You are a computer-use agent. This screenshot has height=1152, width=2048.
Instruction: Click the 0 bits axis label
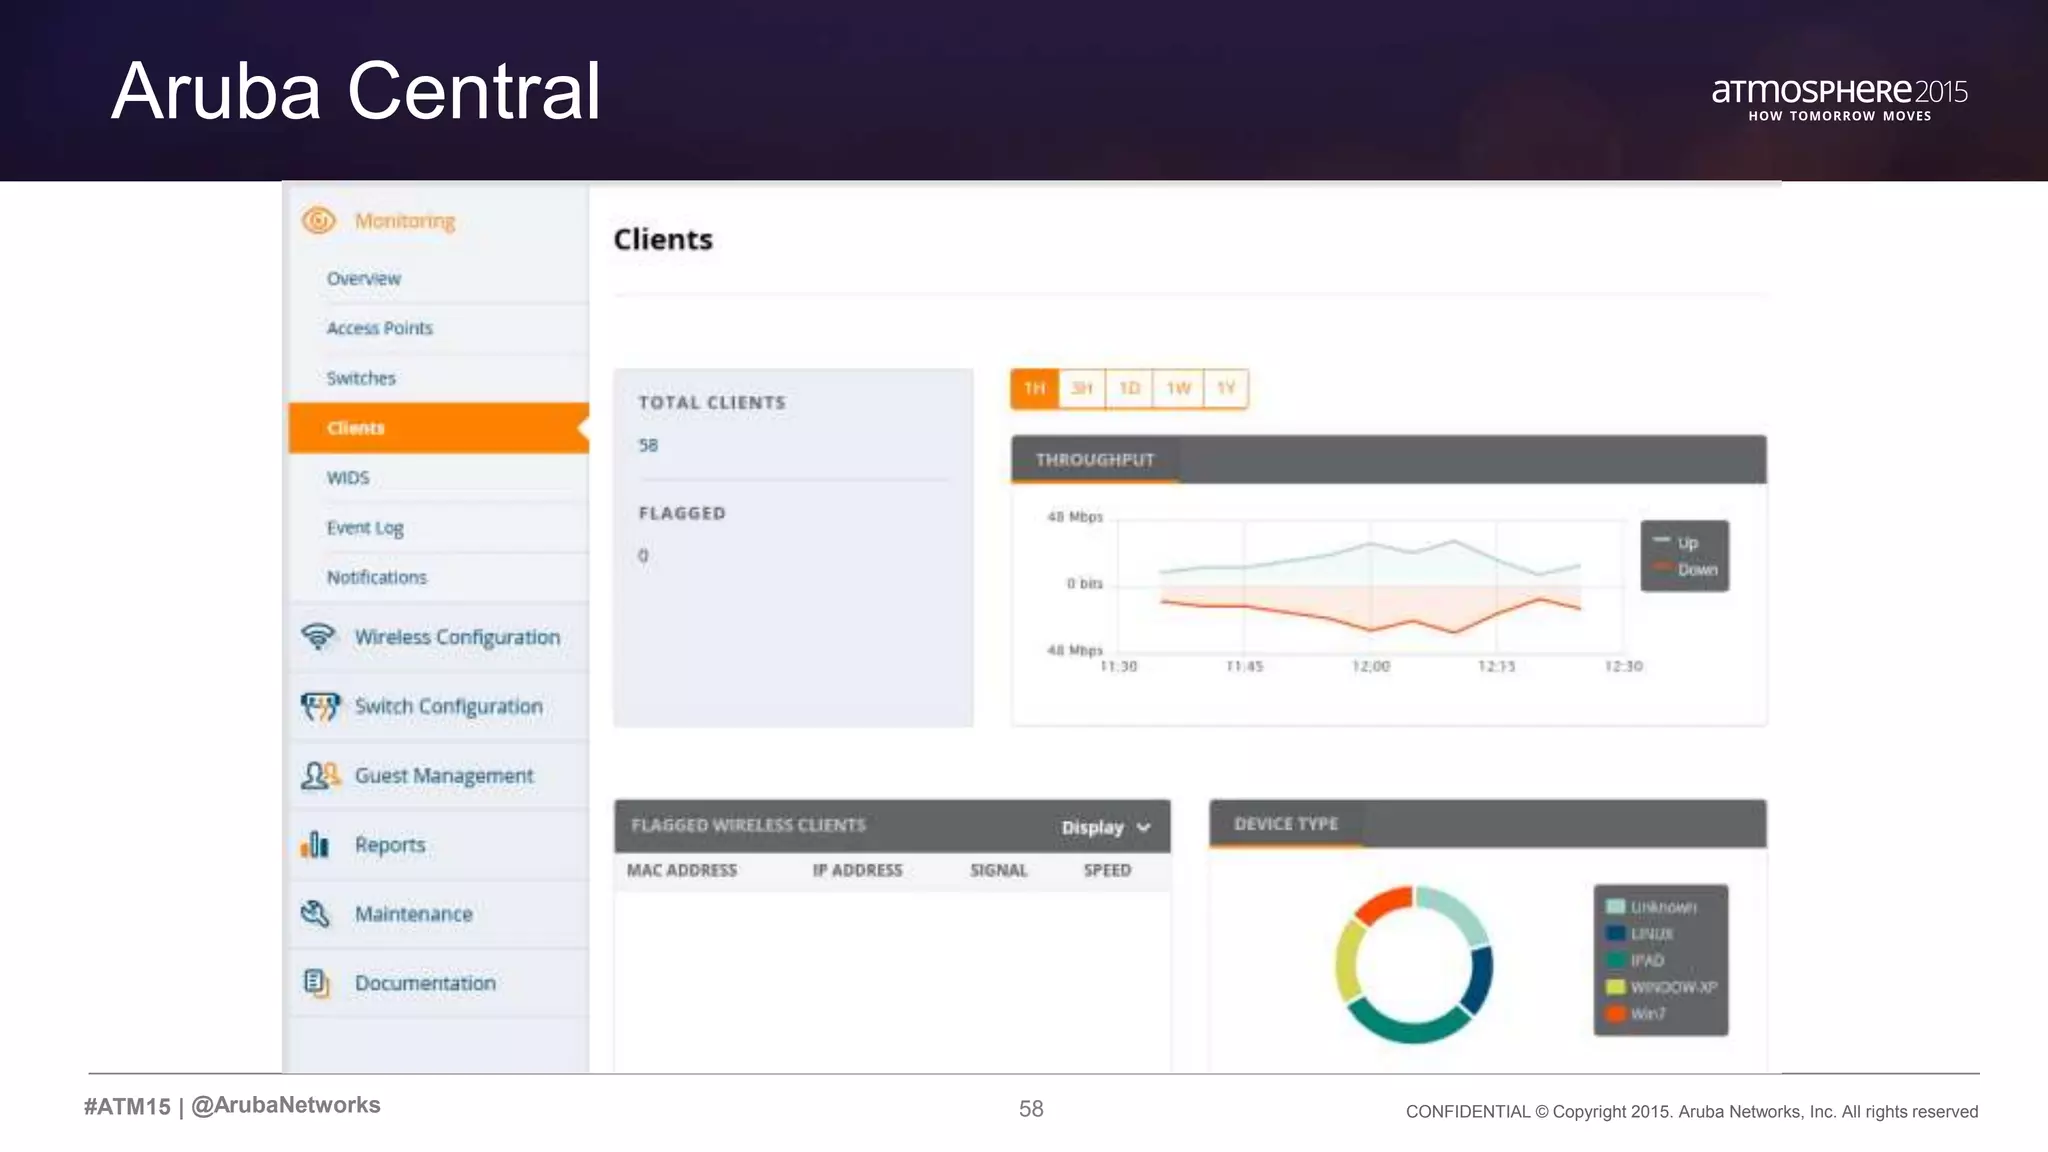click(1084, 583)
